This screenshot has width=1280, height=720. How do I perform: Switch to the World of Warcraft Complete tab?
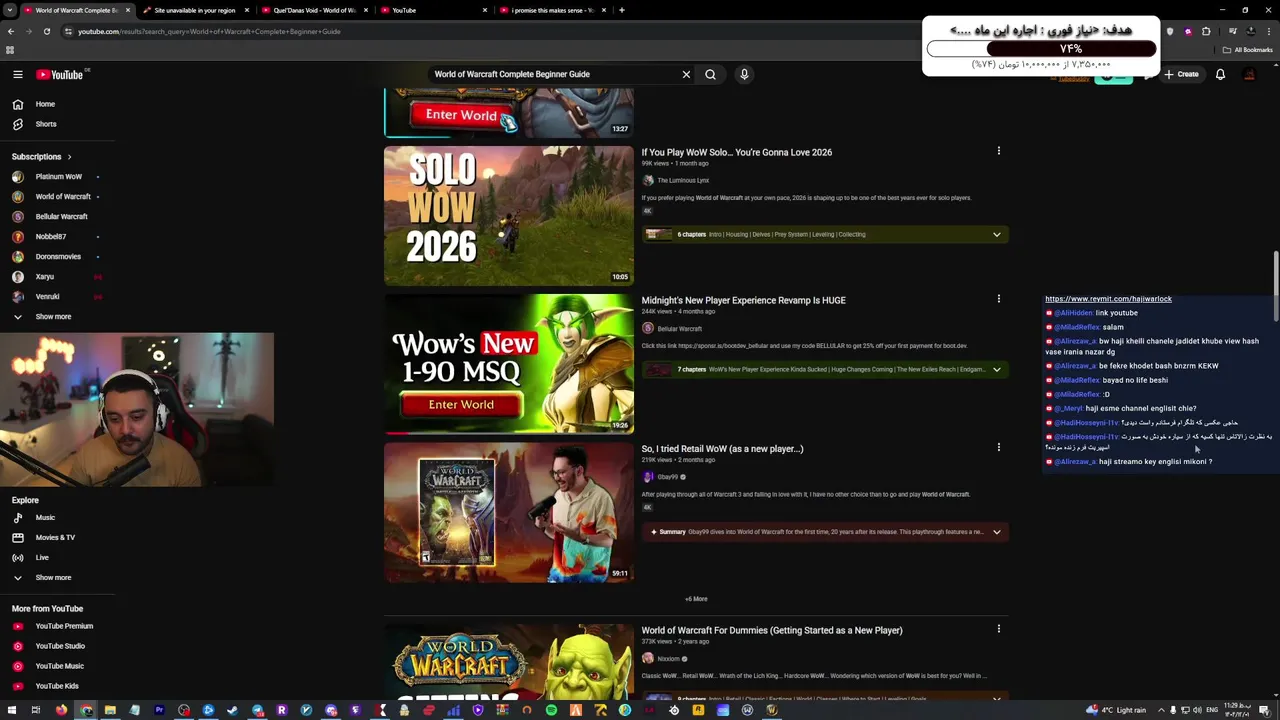(x=76, y=10)
